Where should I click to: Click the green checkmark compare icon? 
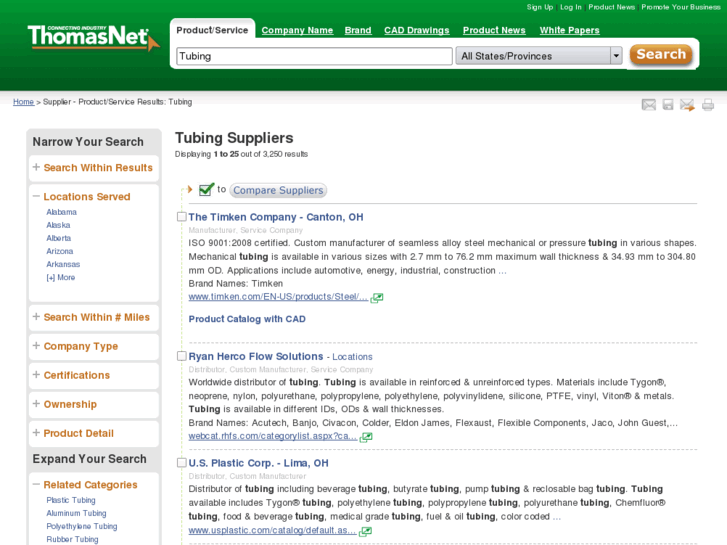click(206, 189)
